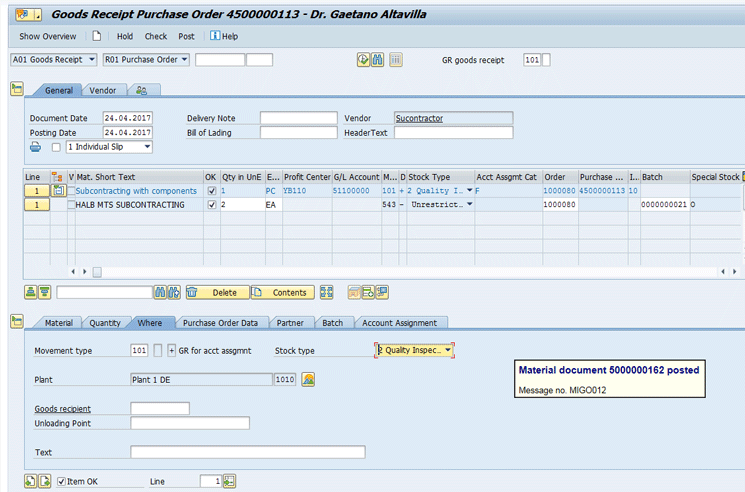
Task: Click the Execute clock icon in header
Action: [x=363, y=60]
